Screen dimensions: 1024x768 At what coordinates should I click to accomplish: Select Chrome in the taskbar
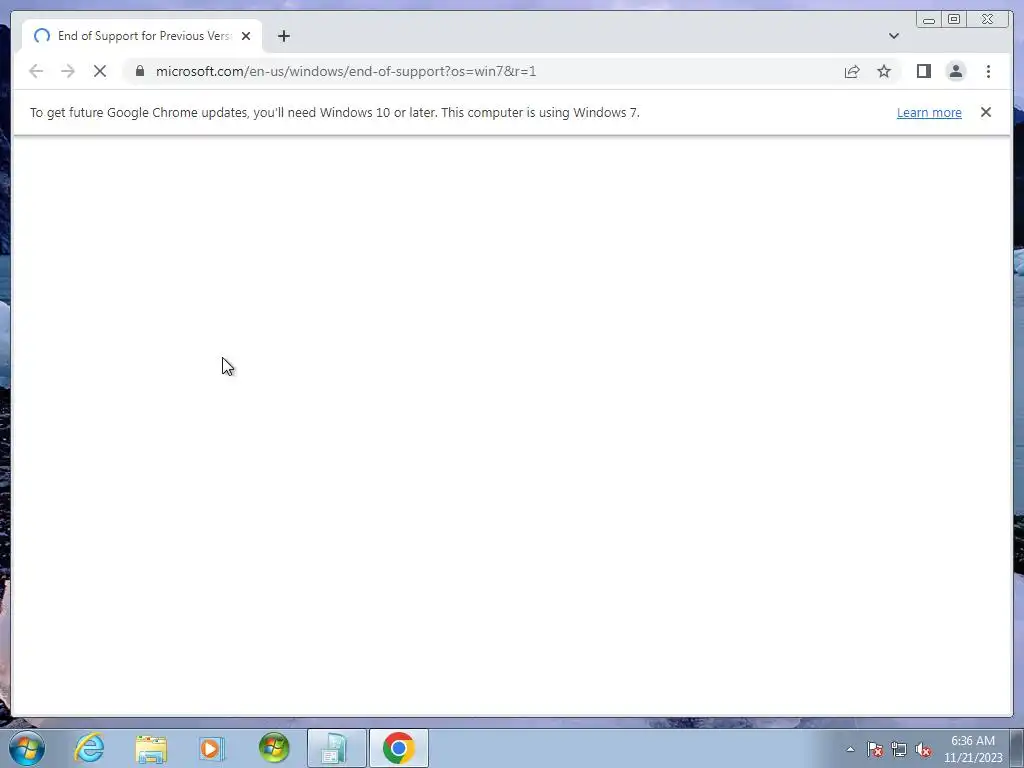[x=399, y=748]
